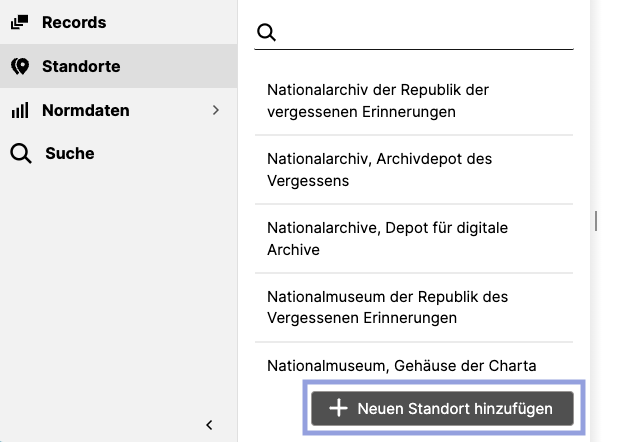
Task: Go to the Suche label in sidebar
Action: 70,154
